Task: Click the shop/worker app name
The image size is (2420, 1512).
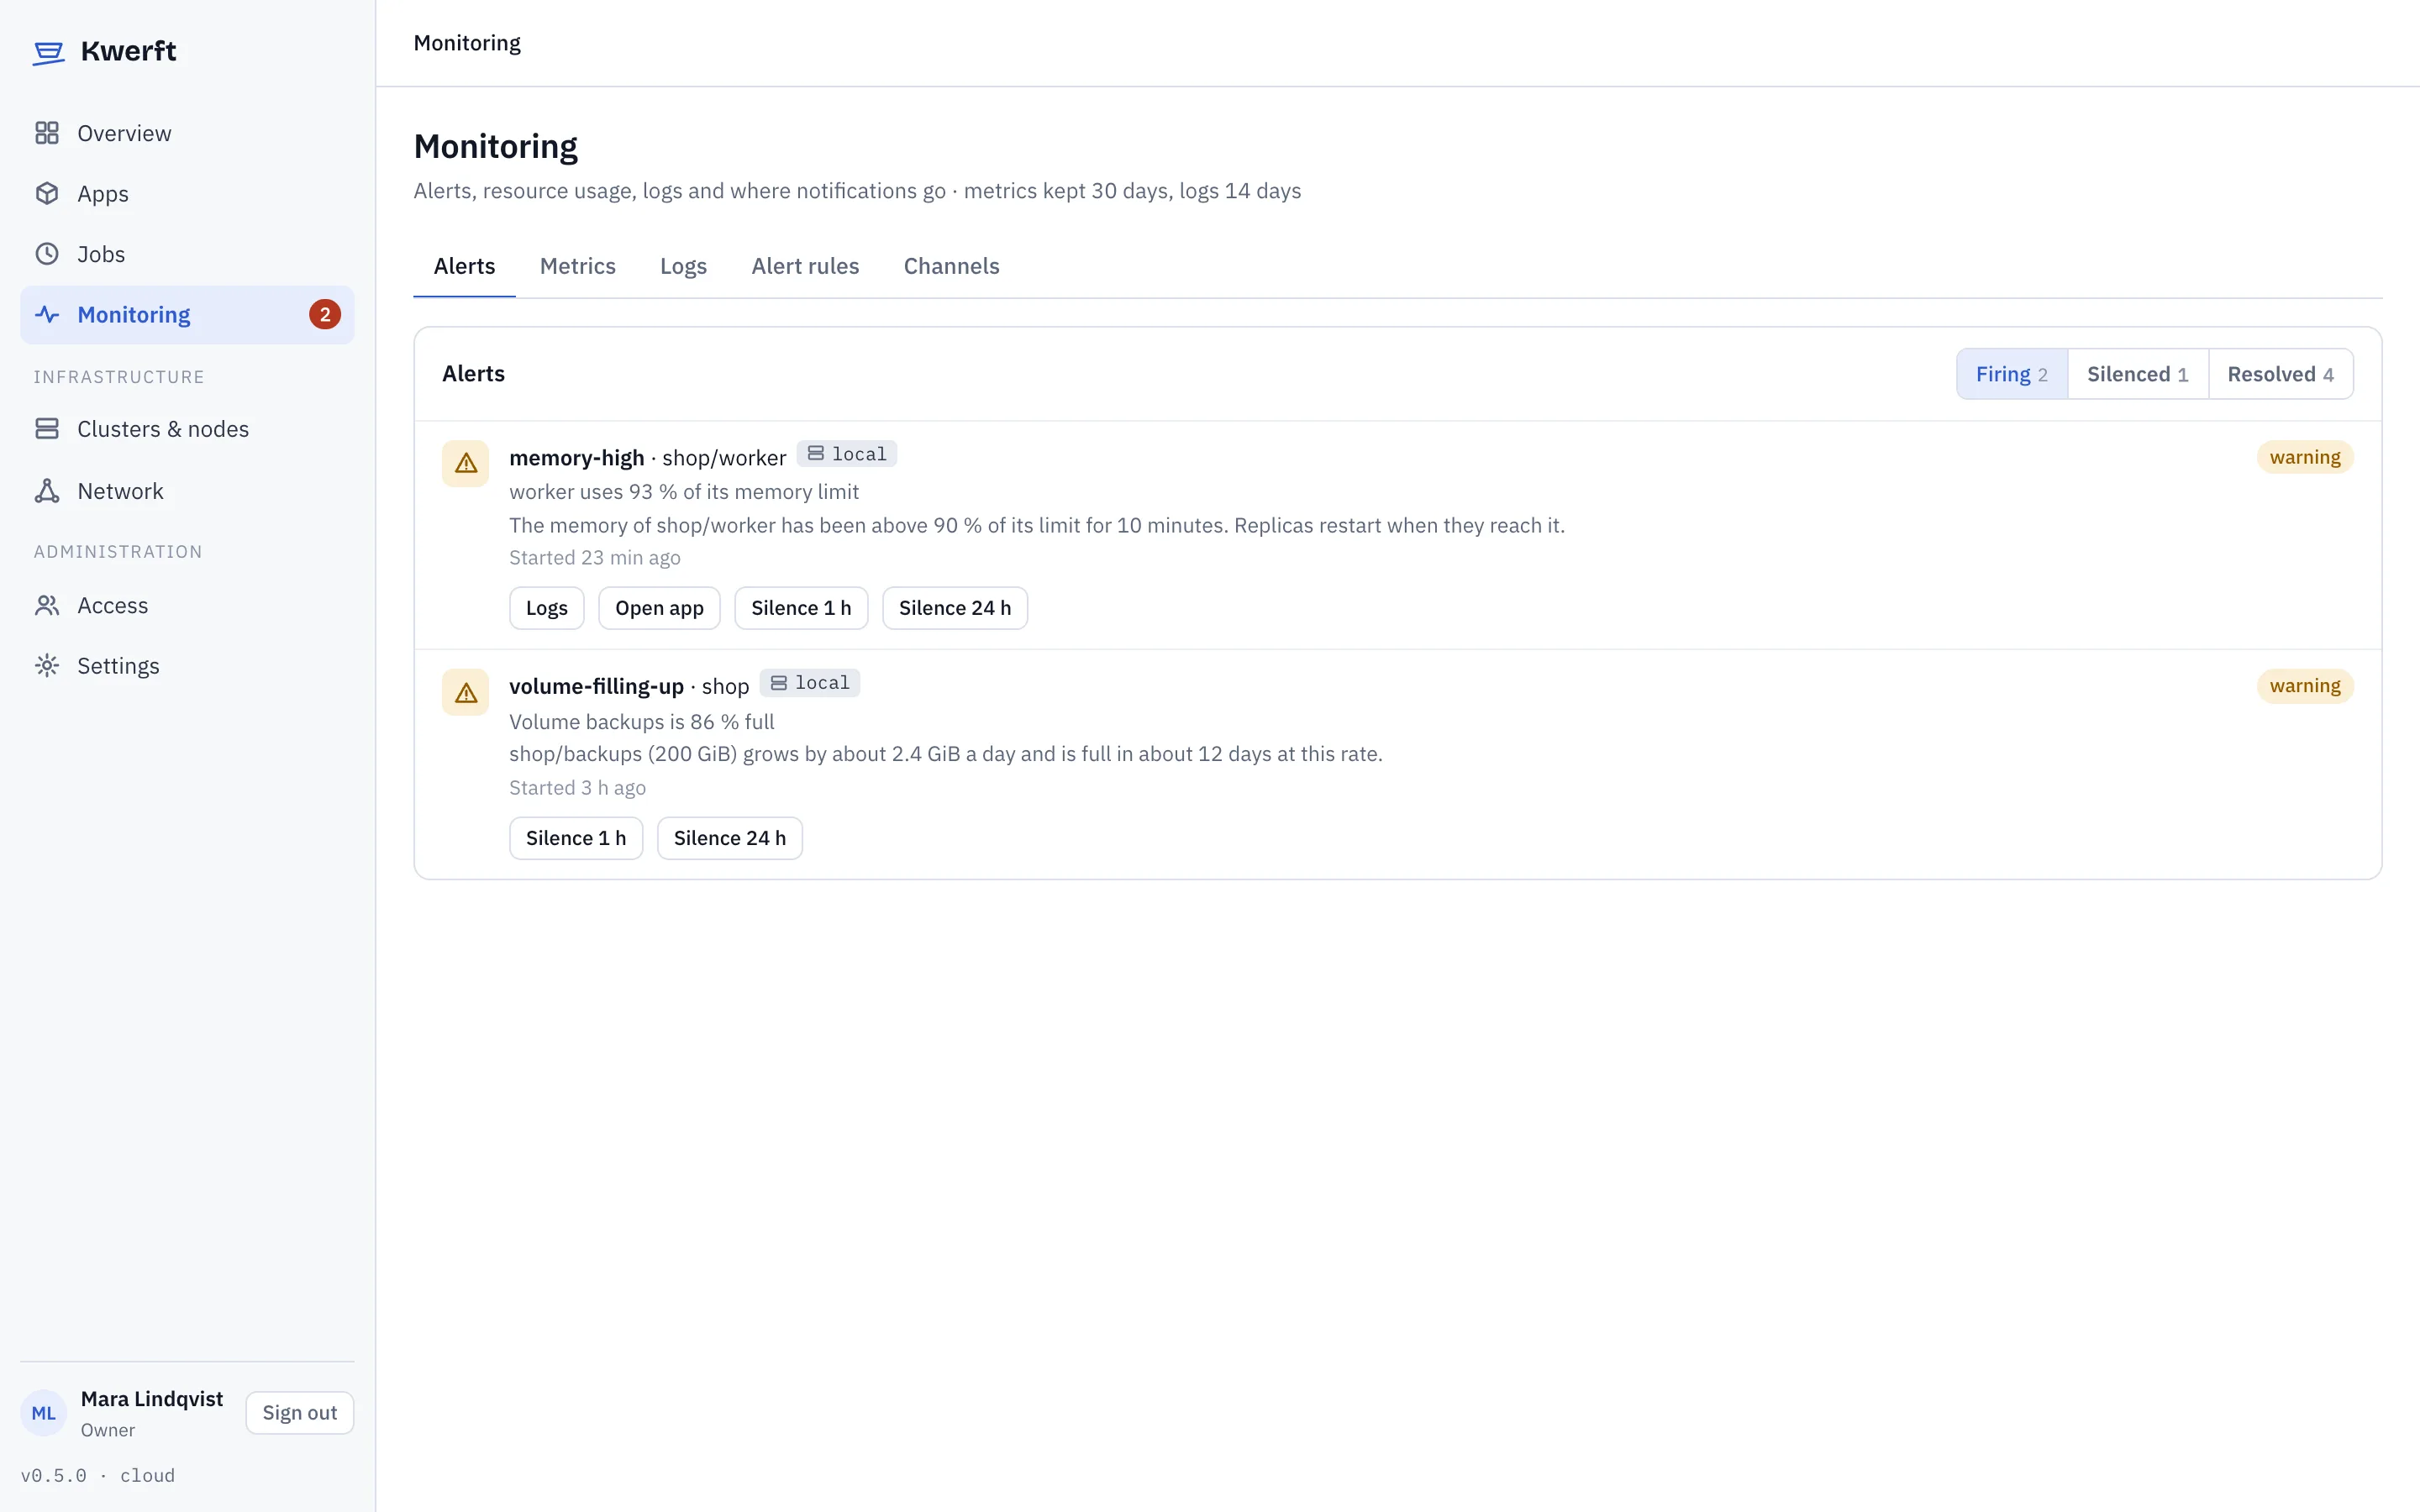Action: click(724, 458)
